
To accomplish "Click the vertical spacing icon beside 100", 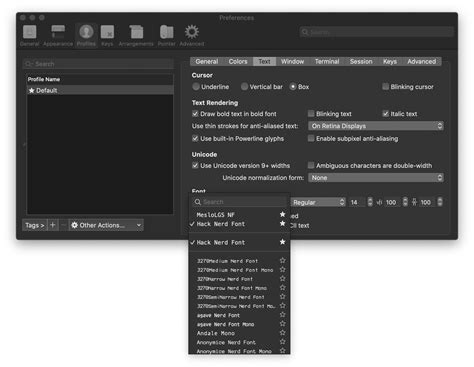I will [x=414, y=202].
